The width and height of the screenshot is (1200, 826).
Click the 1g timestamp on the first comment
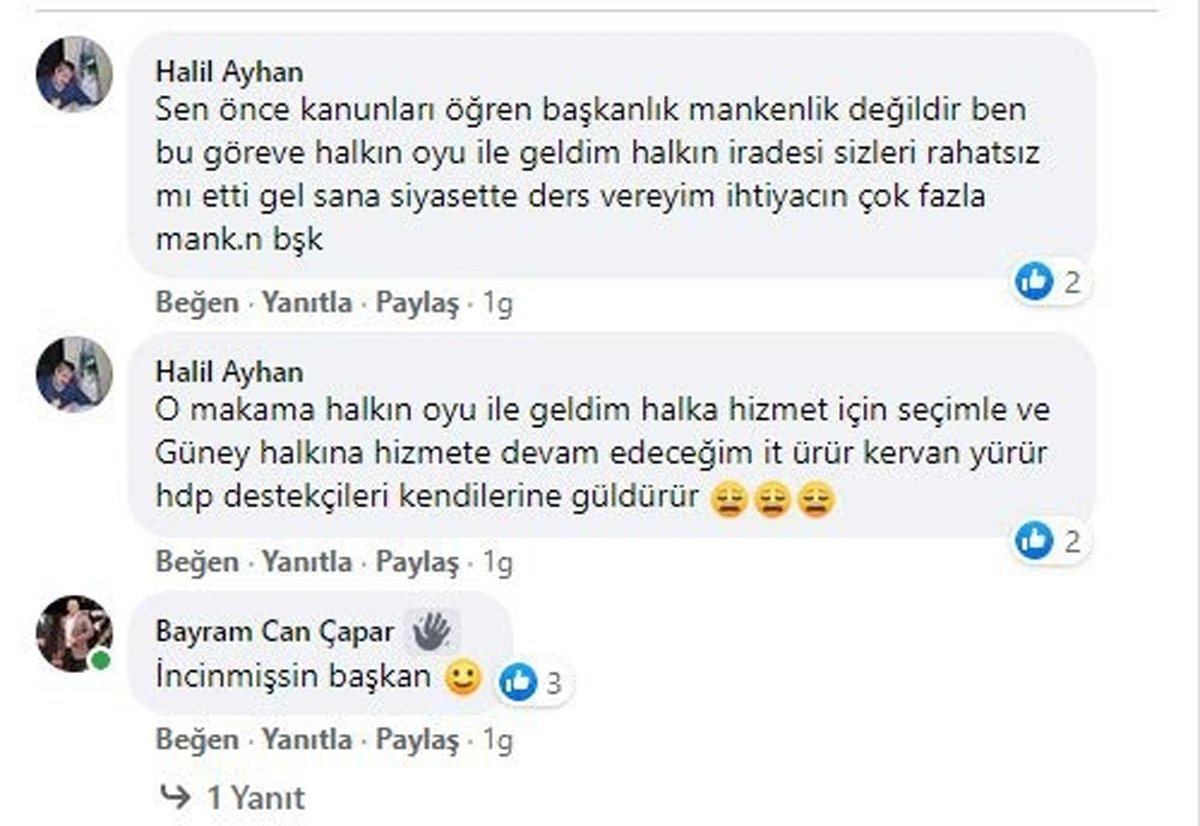tap(497, 303)
